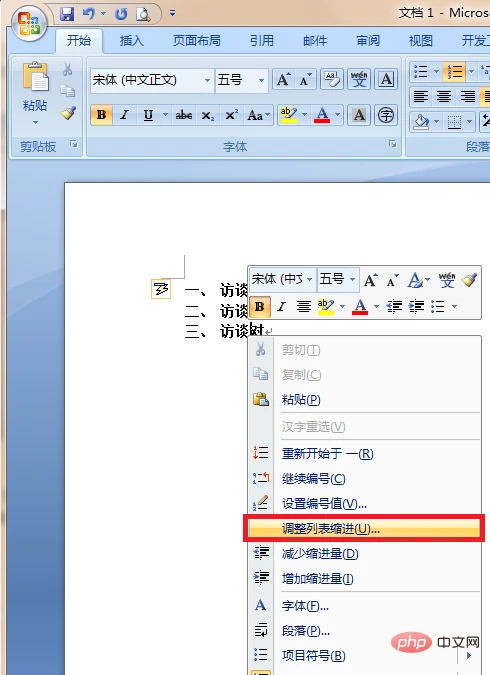The width and height of the screenshot is (490, 675).
Task: Toggle Bold in the ribbon font group
Action: tap(102, 115)
